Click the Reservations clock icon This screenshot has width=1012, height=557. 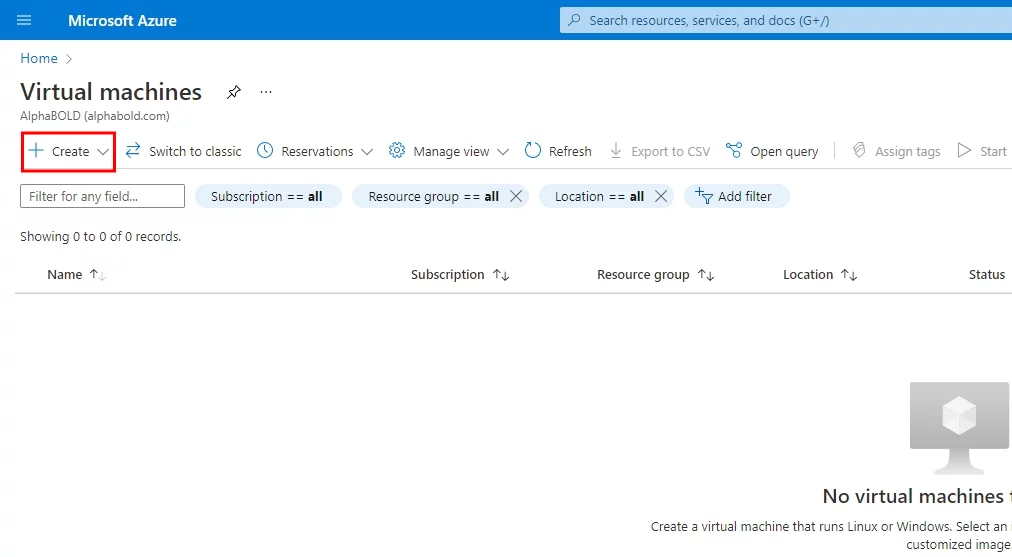(265, 150)
